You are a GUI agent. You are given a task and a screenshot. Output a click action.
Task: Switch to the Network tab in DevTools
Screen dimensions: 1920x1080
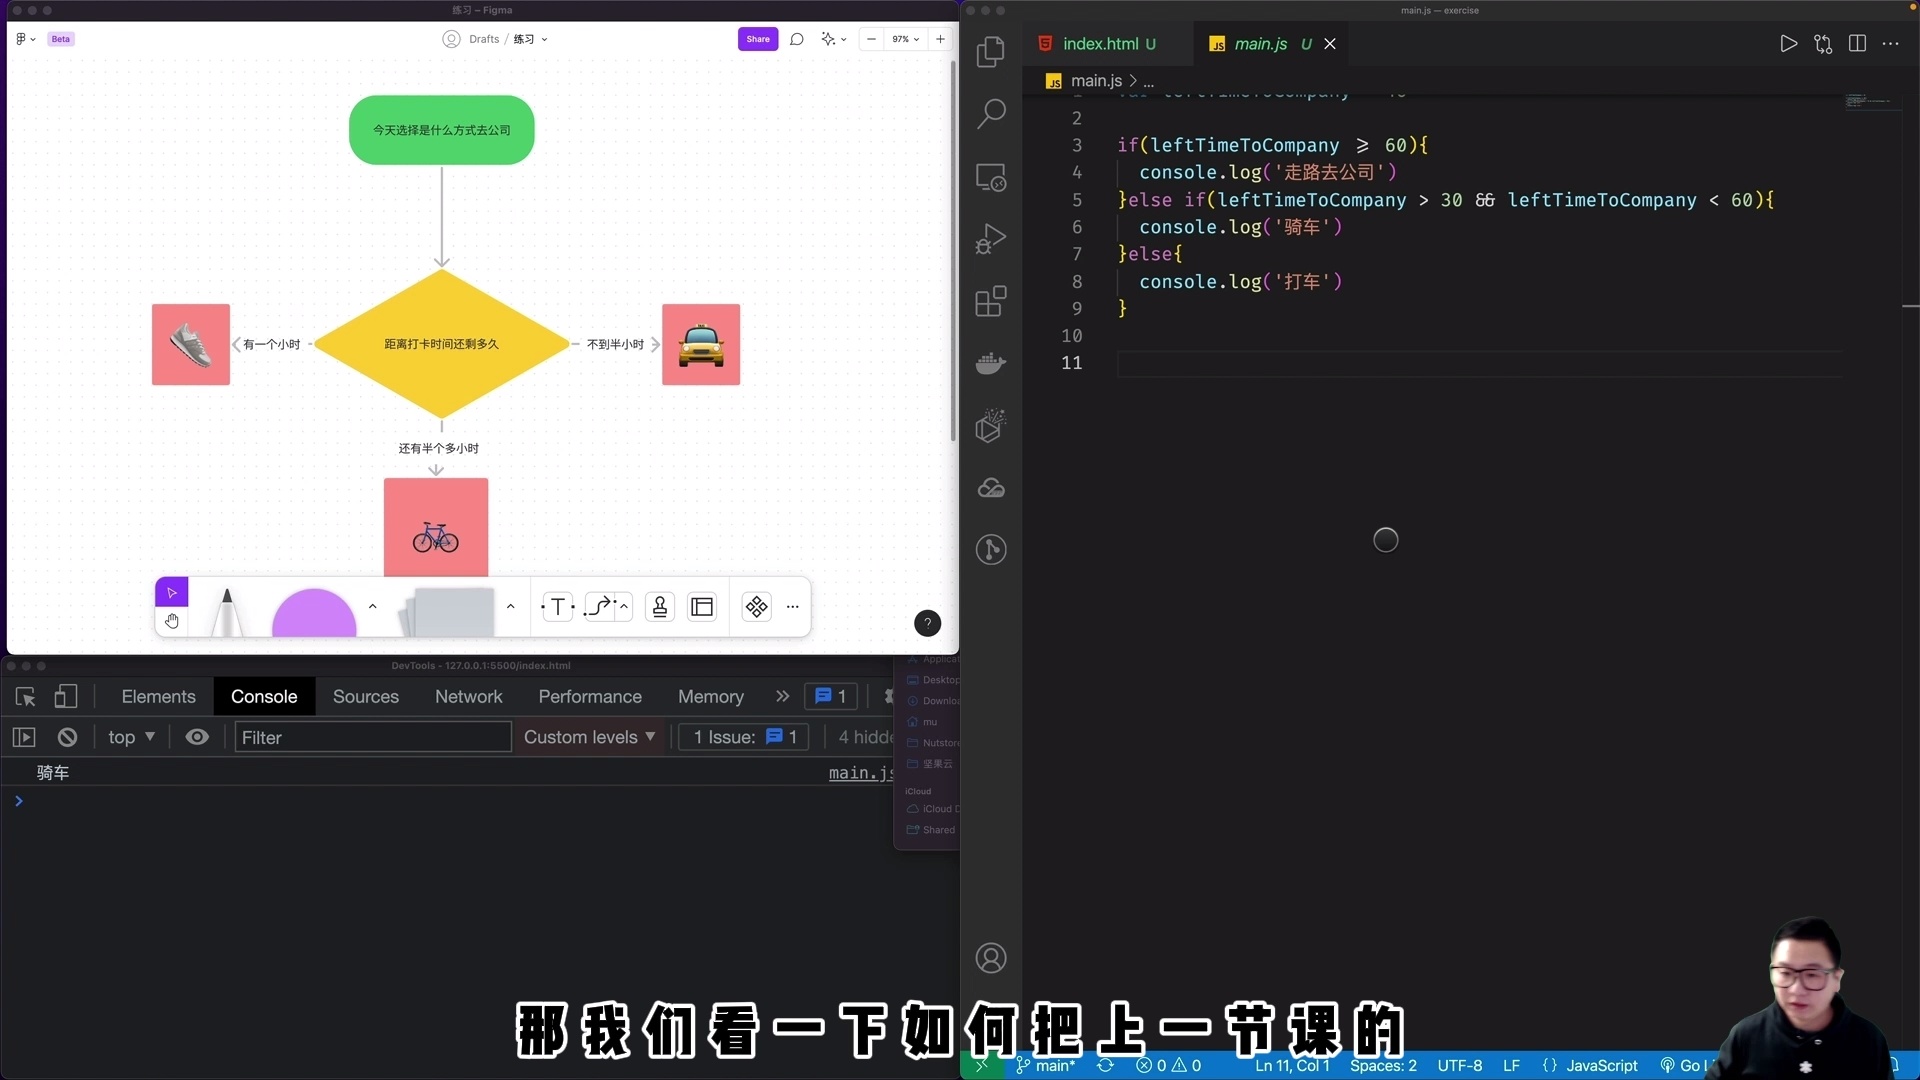[468, 697]
